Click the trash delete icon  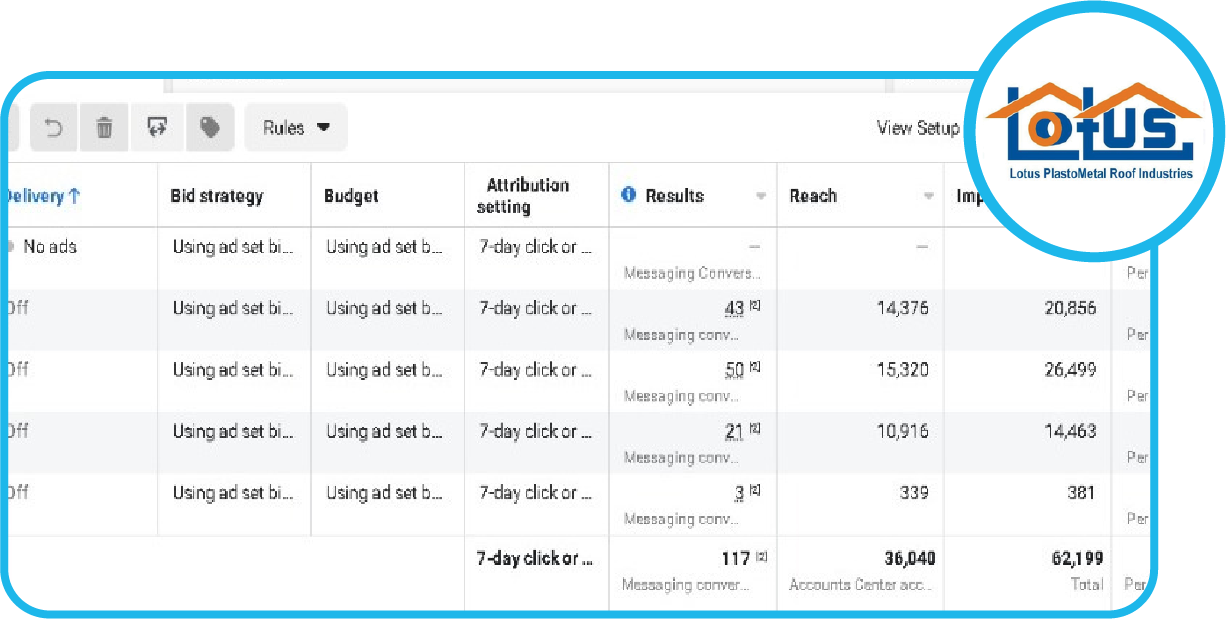coord(104,128)
